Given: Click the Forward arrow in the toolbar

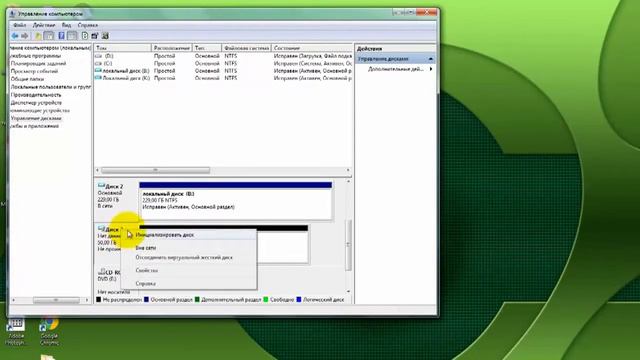Looking at the screenshot, I should pos(24,36).
